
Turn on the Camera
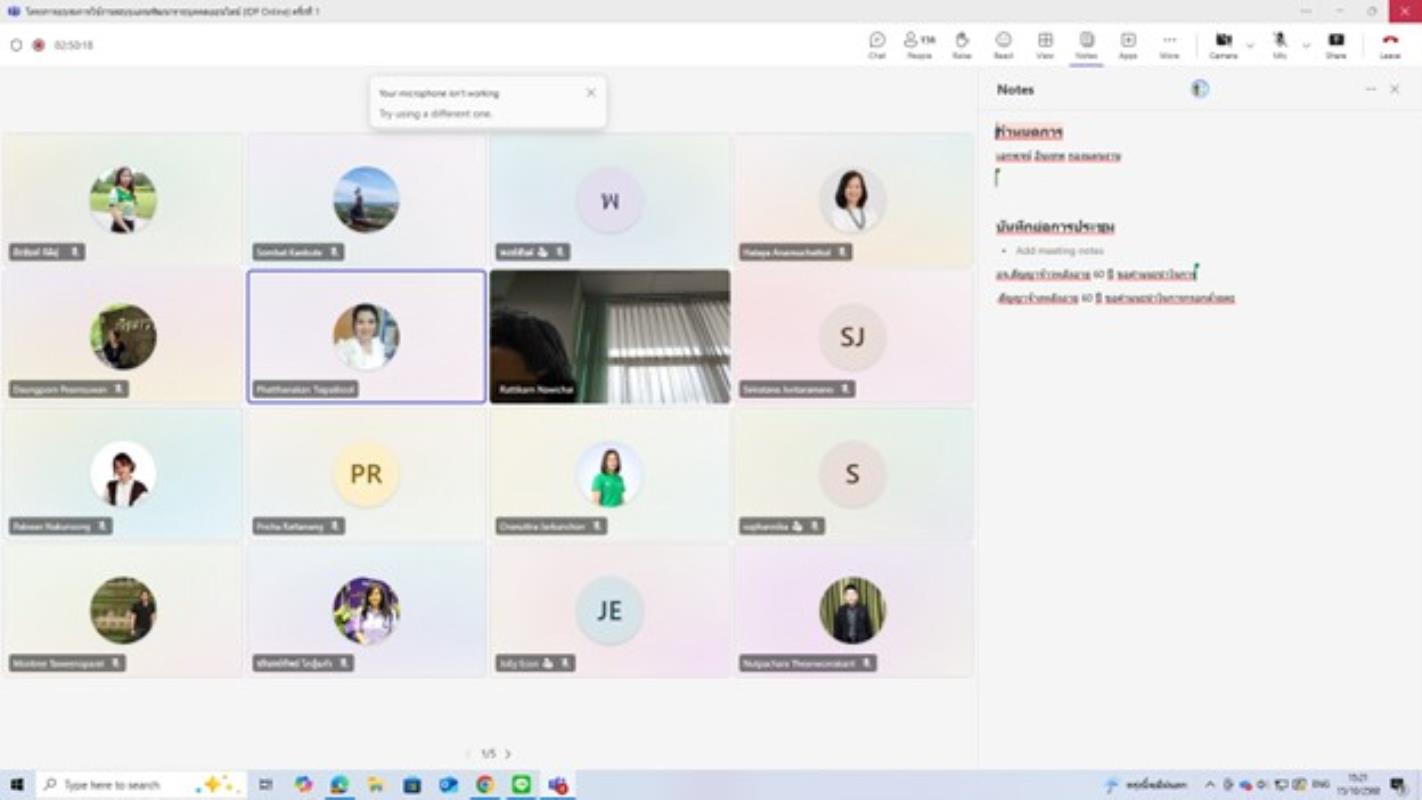pyautogui.click(x=1223, y=44)
